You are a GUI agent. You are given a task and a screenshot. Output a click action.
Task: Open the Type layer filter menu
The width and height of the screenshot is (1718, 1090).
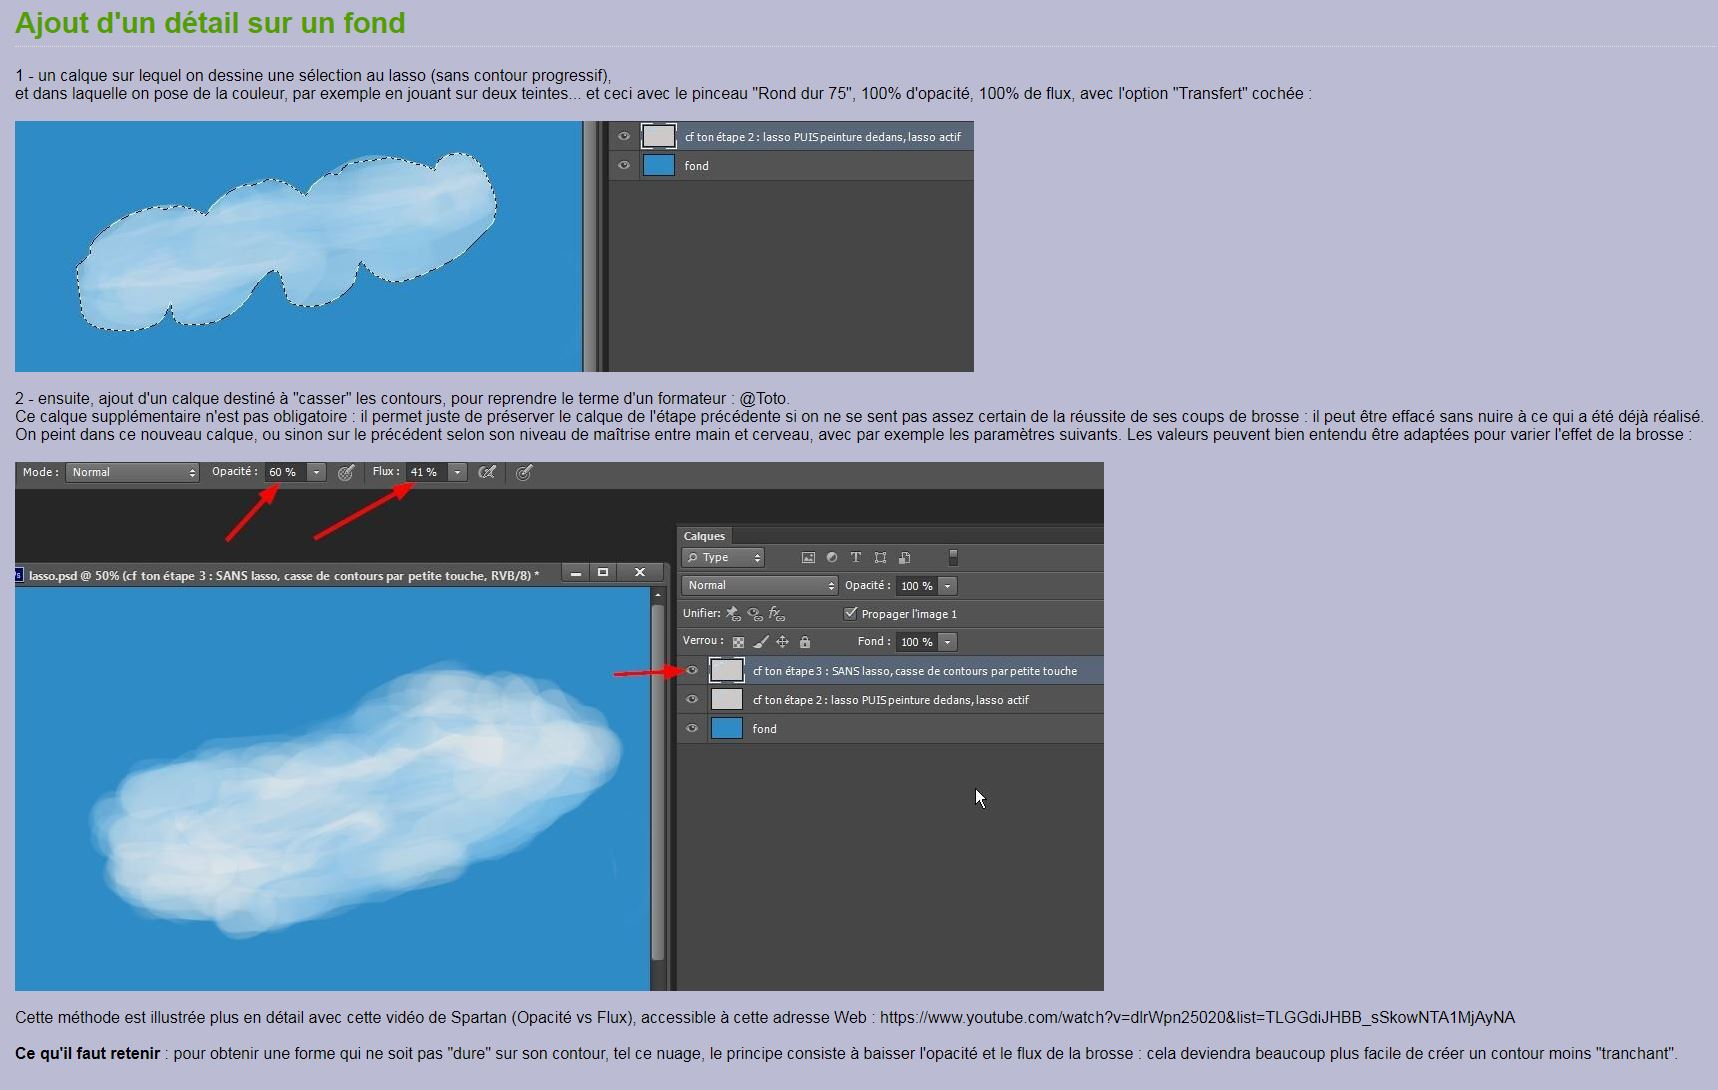point(723,558)
